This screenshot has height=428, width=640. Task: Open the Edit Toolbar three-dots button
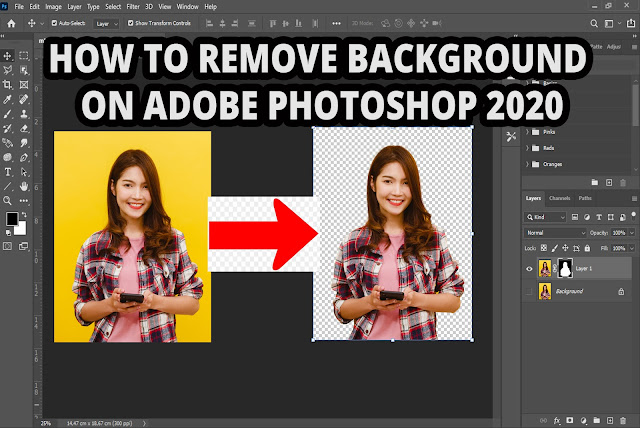tap(24, 201)
